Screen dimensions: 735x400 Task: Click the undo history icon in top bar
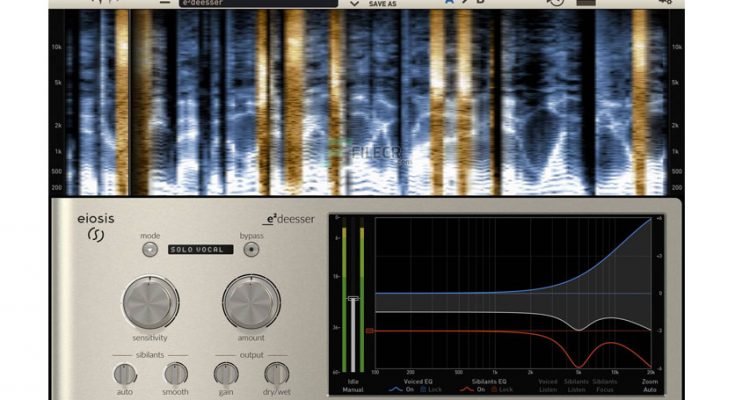555,3
